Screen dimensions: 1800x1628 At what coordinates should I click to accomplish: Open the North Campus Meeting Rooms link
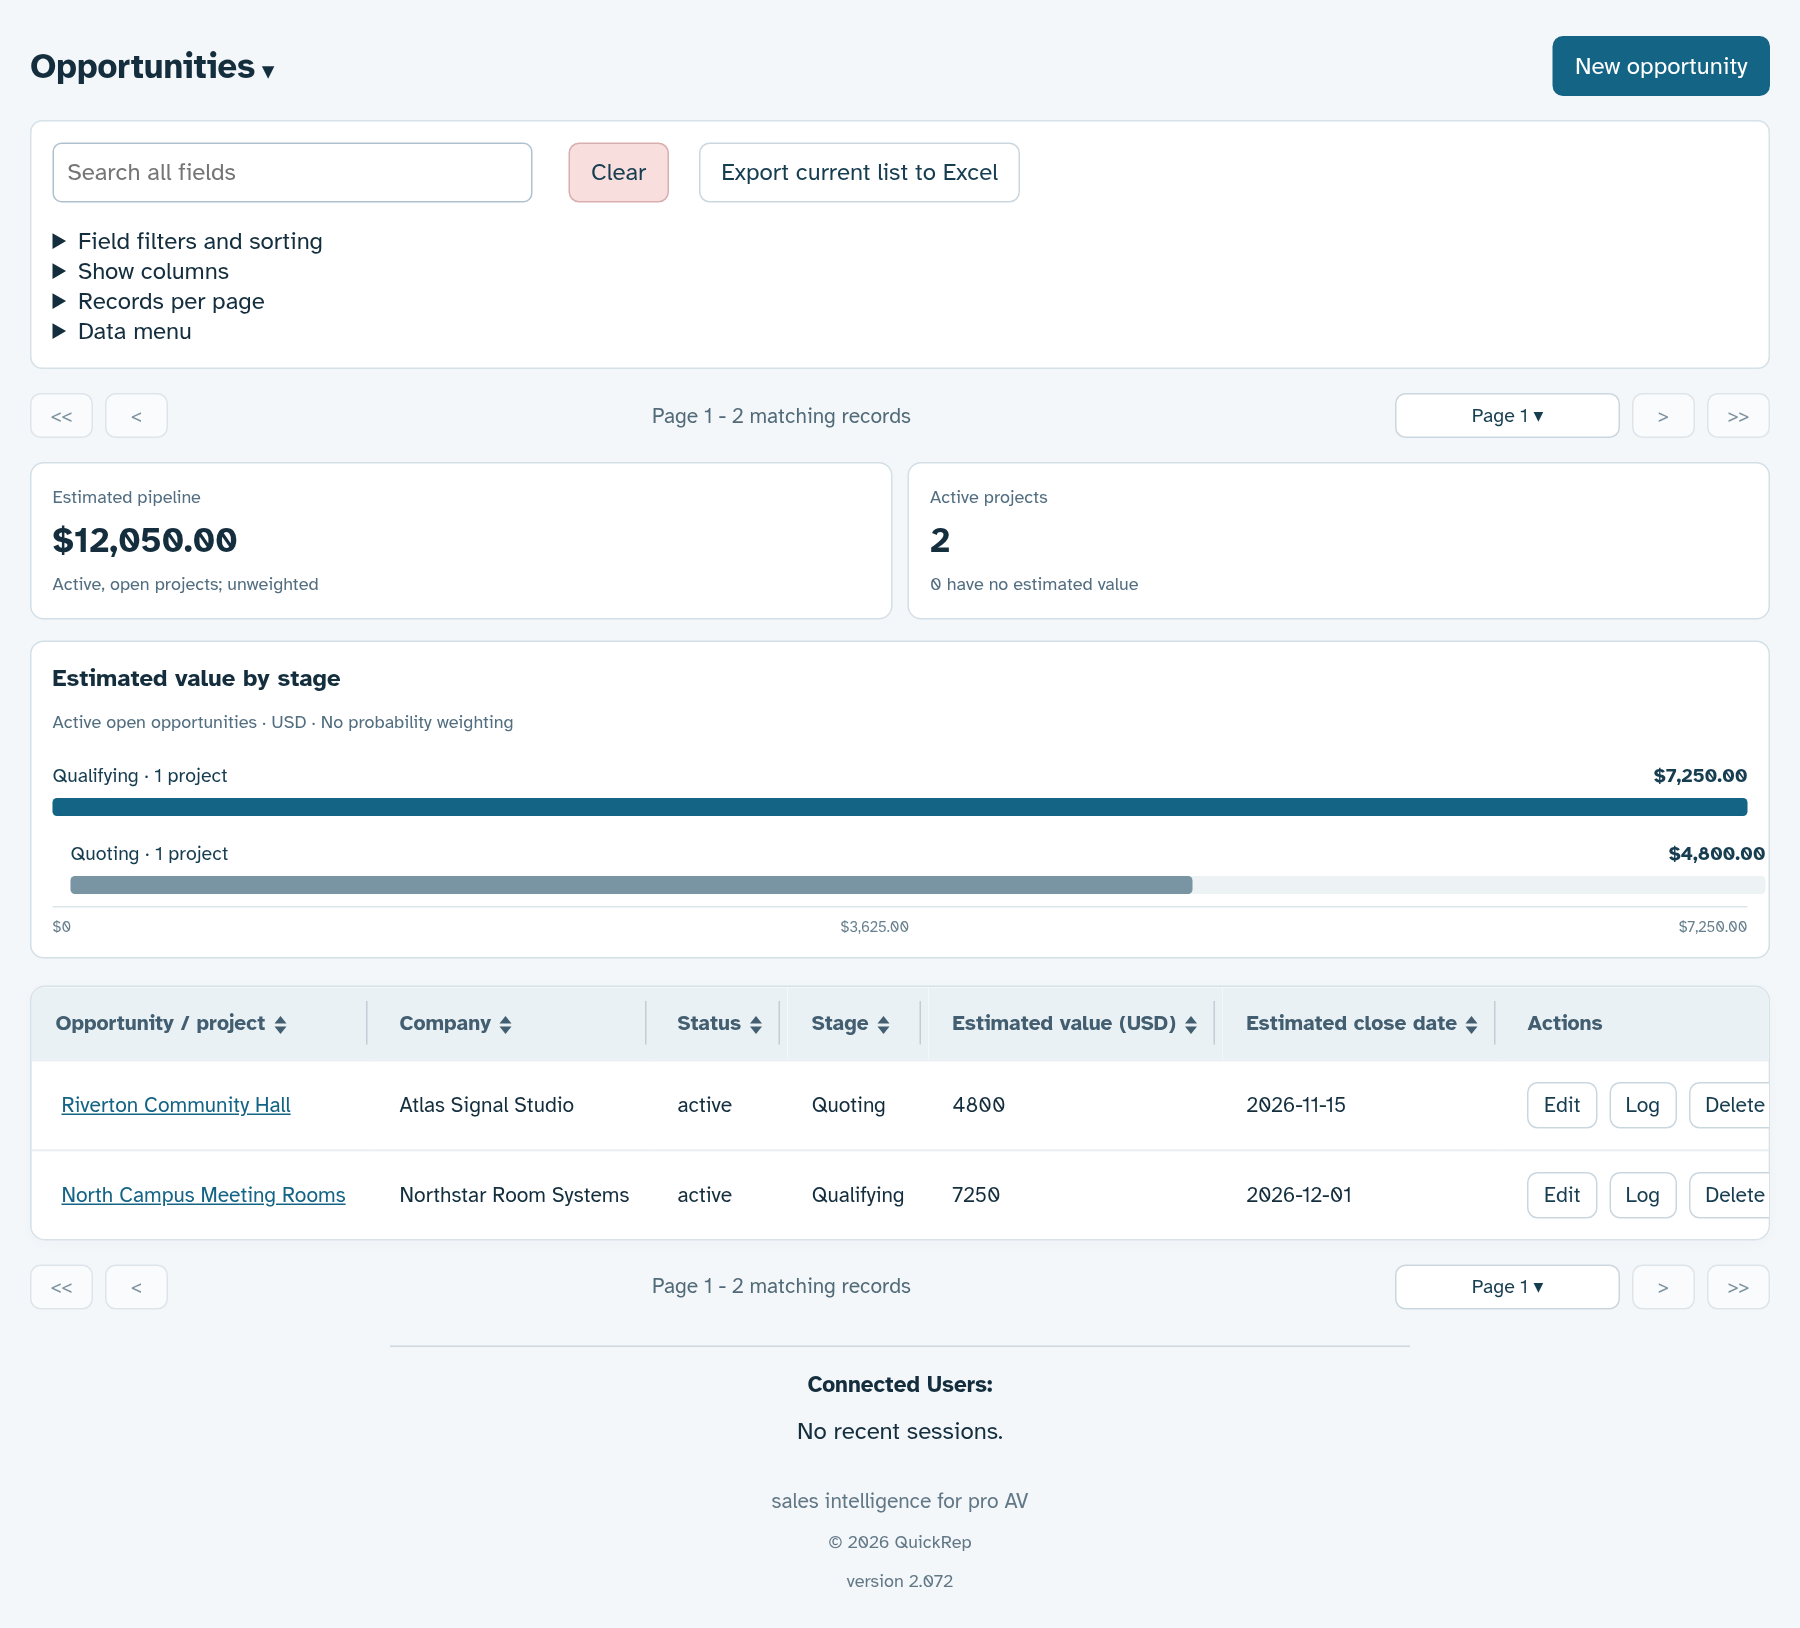(203, 1195)
